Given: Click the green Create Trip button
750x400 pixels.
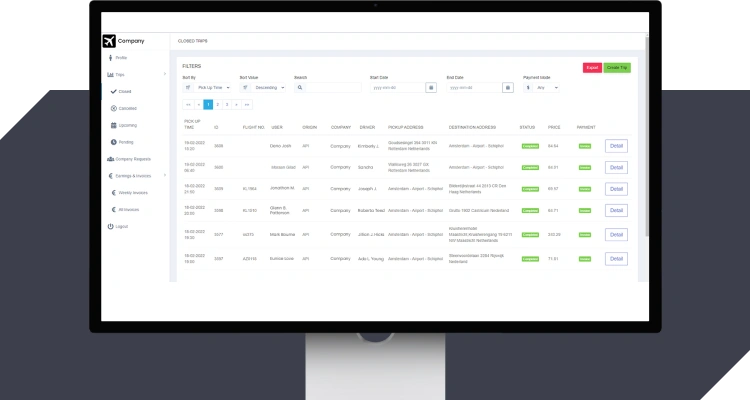Looking at the screenshot, I should click(617, 68).
